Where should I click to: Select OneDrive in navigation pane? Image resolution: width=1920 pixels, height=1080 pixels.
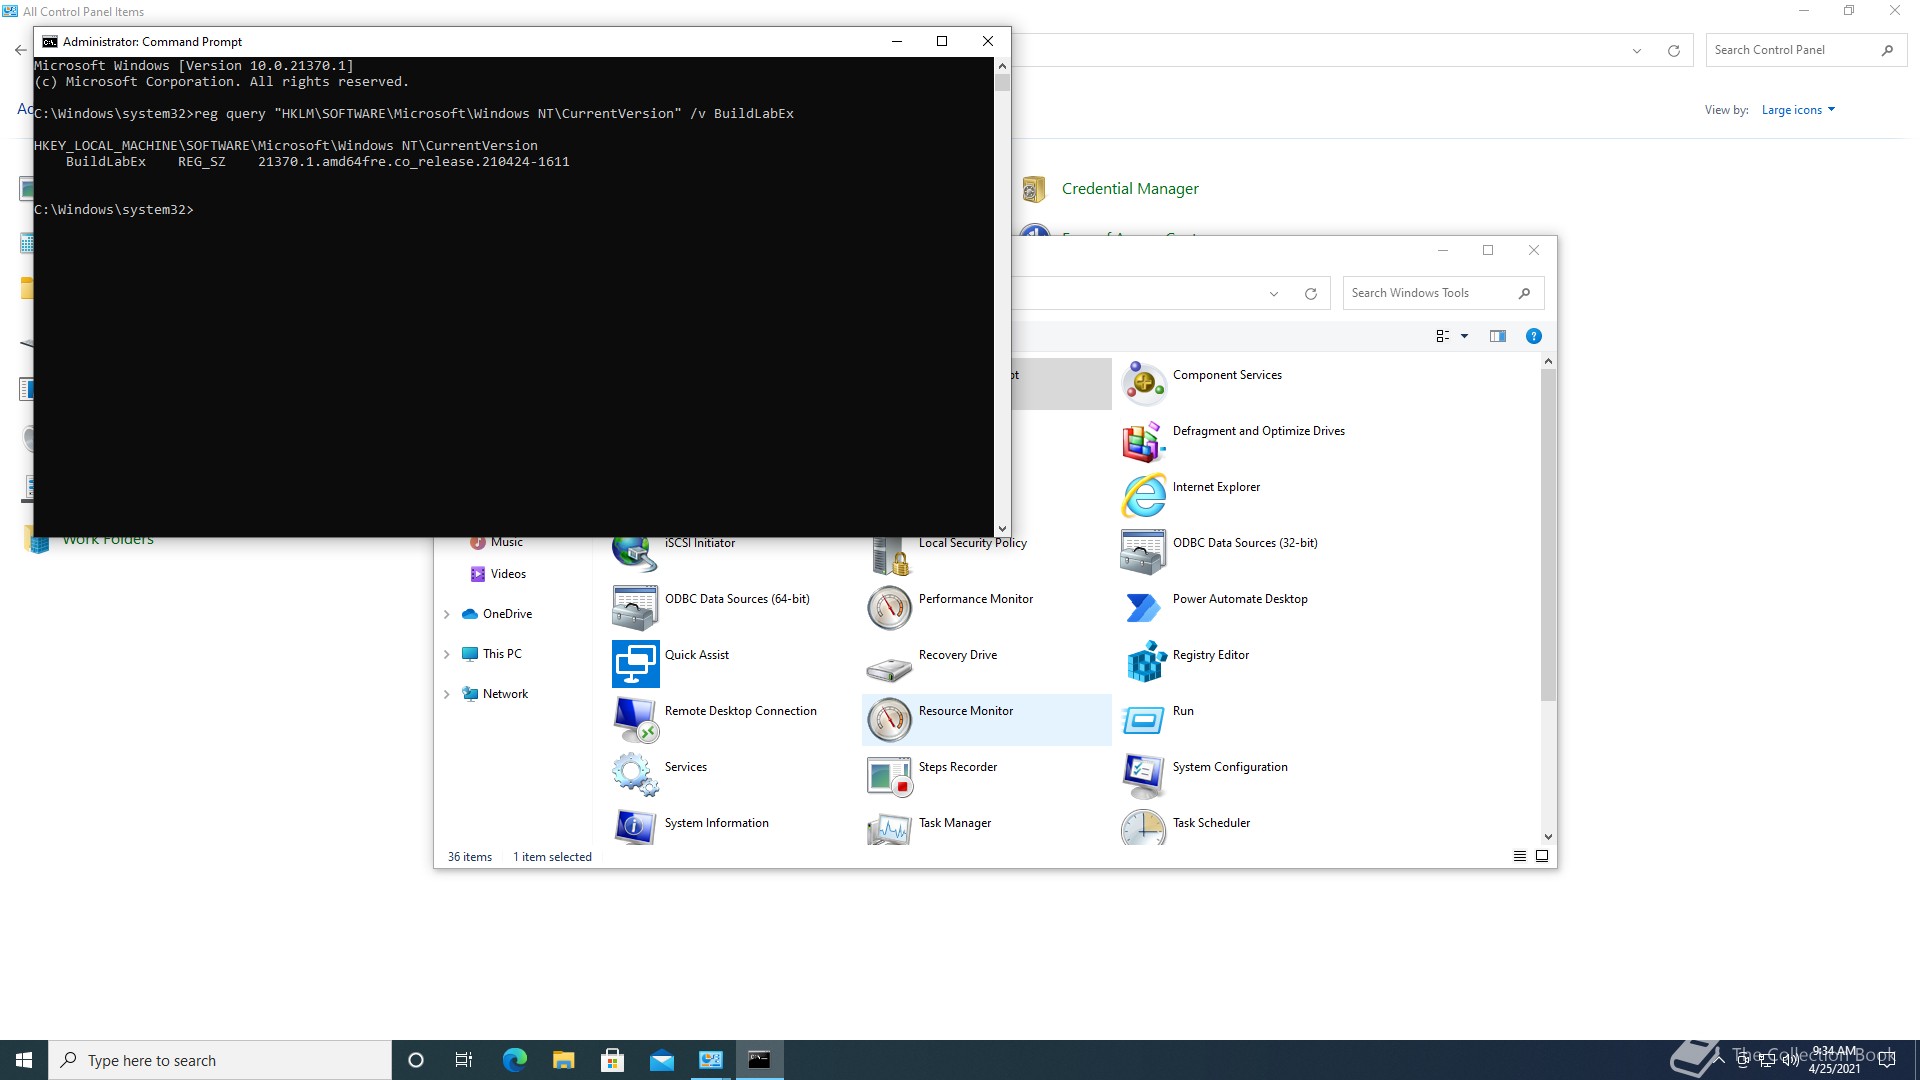[x=507, y=614]
